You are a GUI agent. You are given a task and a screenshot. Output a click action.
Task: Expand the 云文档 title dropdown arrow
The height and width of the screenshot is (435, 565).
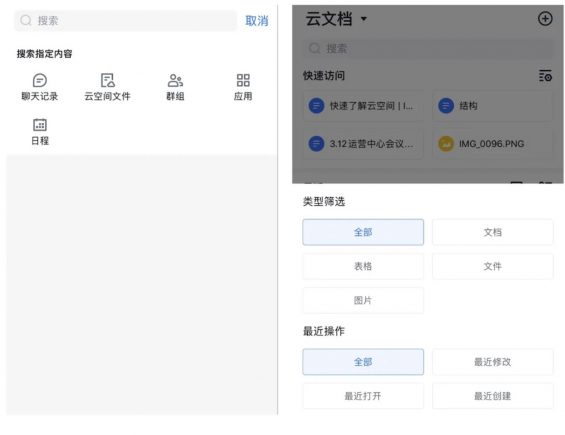(364, 18)
